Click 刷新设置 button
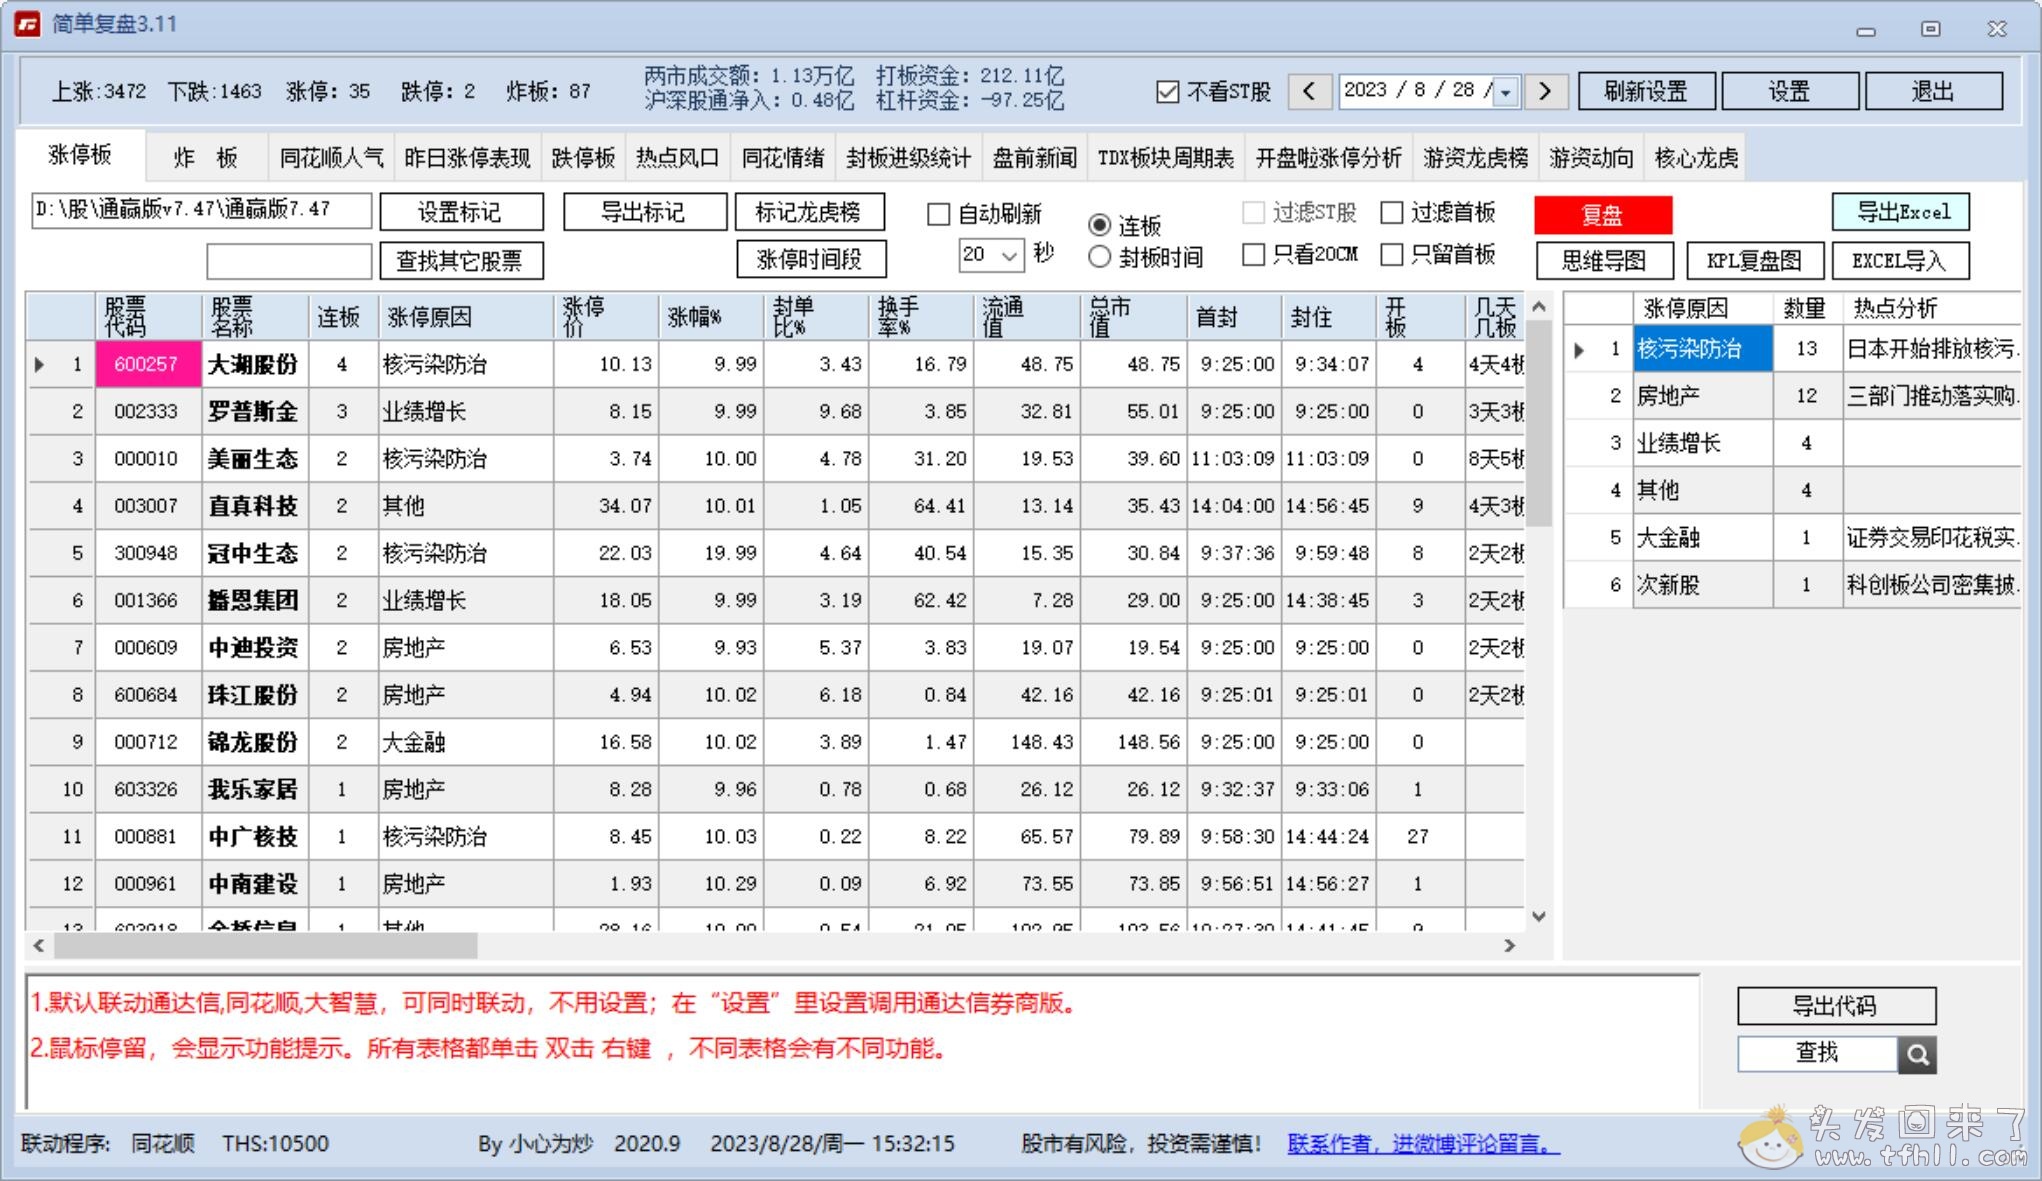Screen dimensions: 2042x1181 pos(1646,91)
